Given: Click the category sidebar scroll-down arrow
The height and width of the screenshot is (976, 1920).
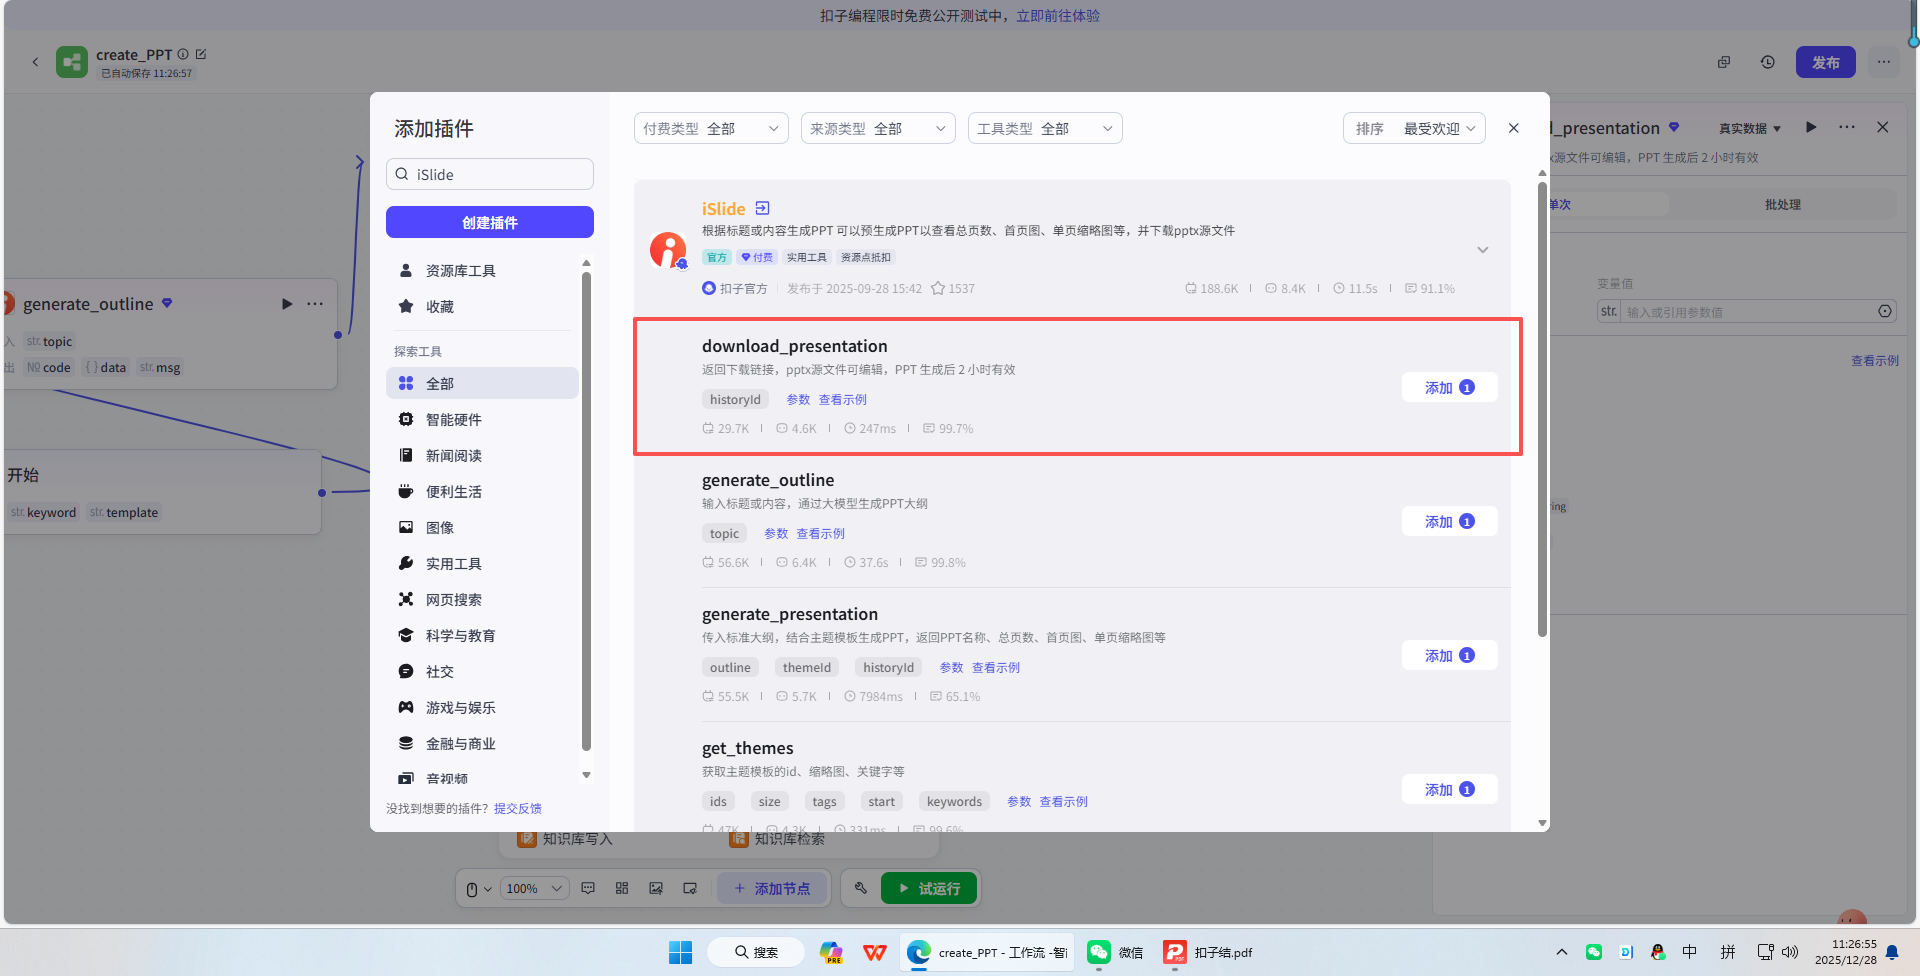Looking at the screenshot, I should [587, 775].
